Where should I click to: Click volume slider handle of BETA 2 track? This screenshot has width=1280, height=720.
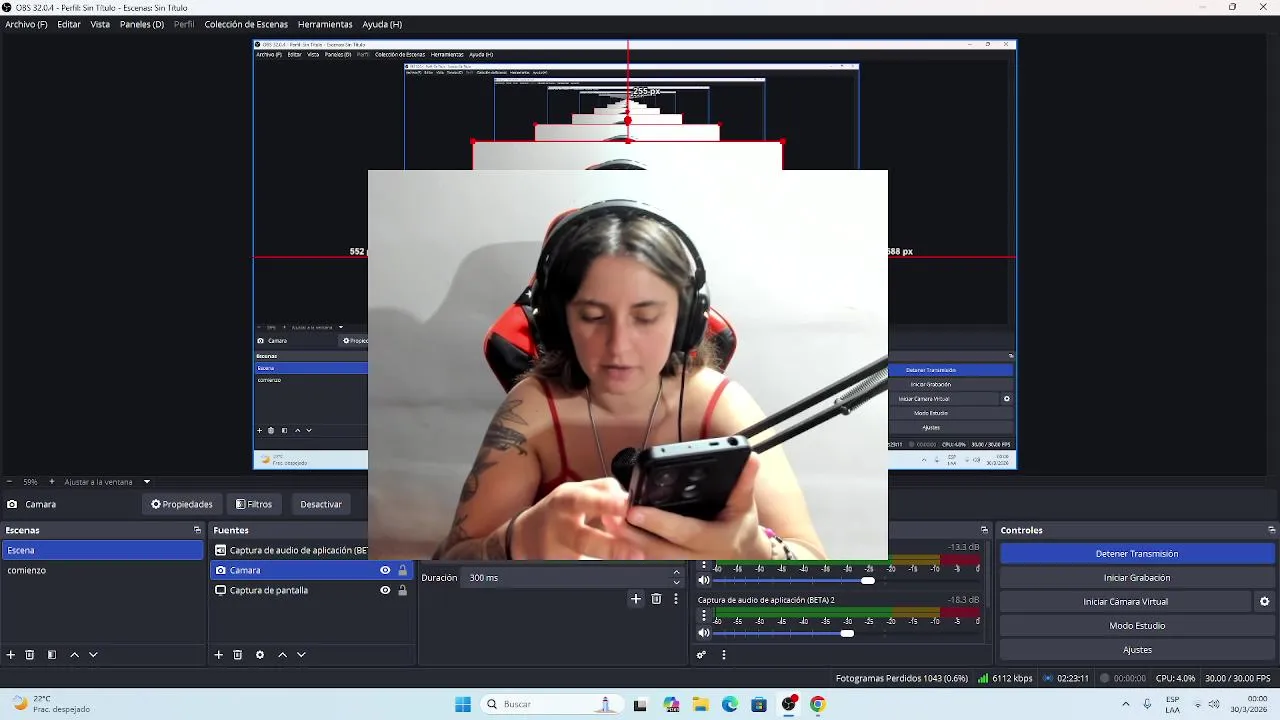pos(848,633)
